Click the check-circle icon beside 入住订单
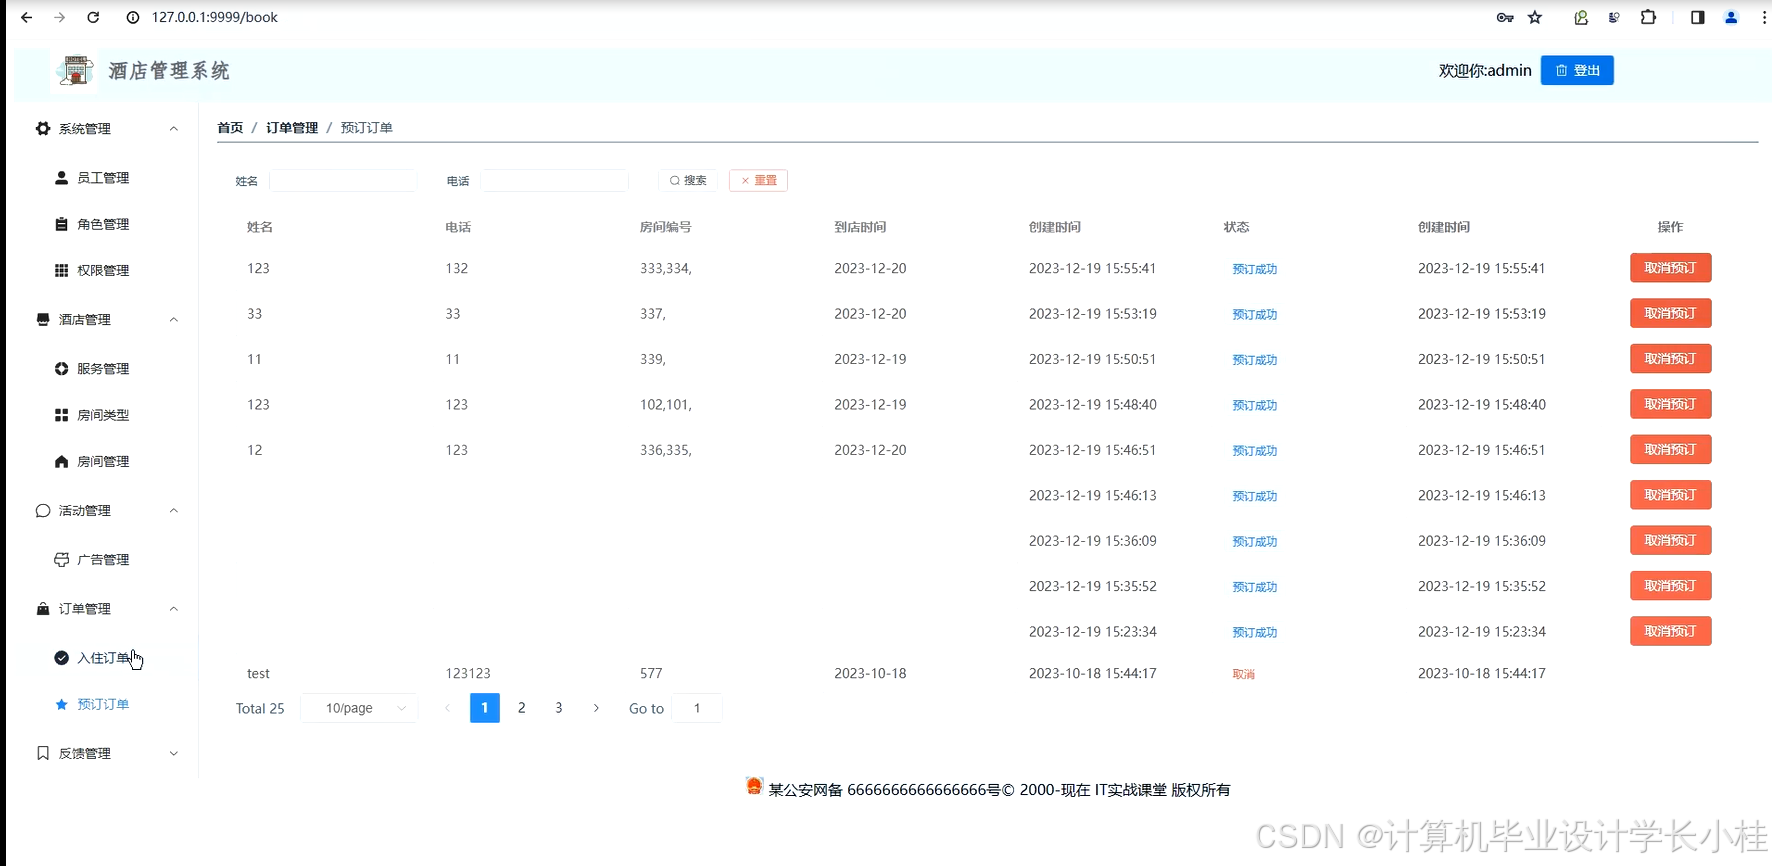Image resolution: width=1772 pixels, height=866 pixels. coord(62,658)
